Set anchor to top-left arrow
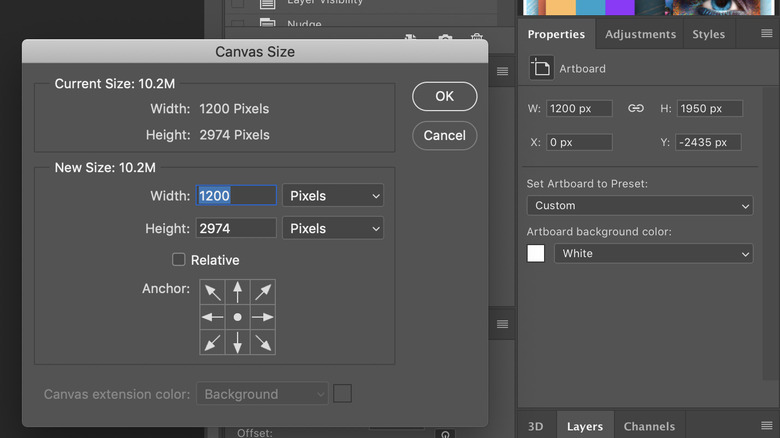The image size is (780, 438). (x=212, y=292)
